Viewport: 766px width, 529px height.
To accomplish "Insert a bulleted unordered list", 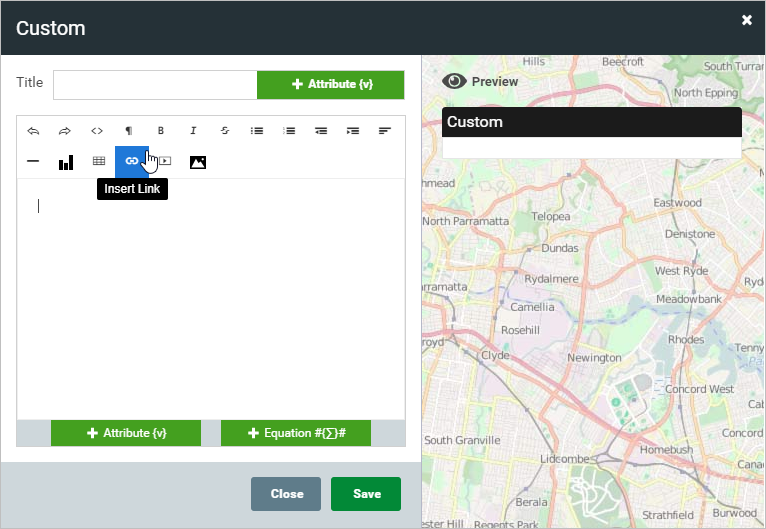I will click(257, 131).
